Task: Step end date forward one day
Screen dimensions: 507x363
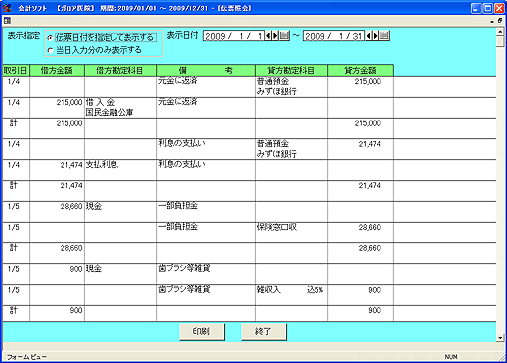Action: click(x=376, y=35)
